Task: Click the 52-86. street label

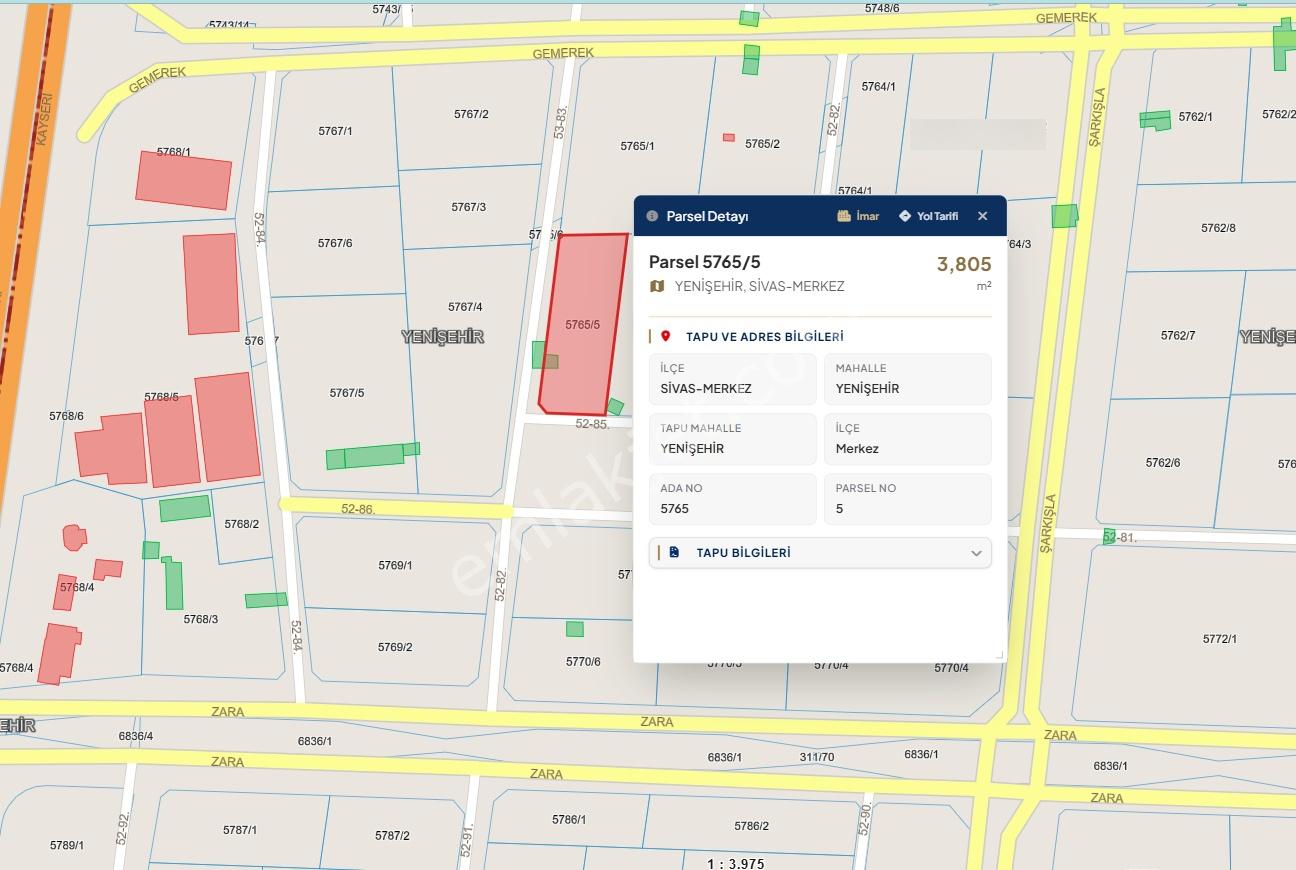Action: click(x=358, y=509)
